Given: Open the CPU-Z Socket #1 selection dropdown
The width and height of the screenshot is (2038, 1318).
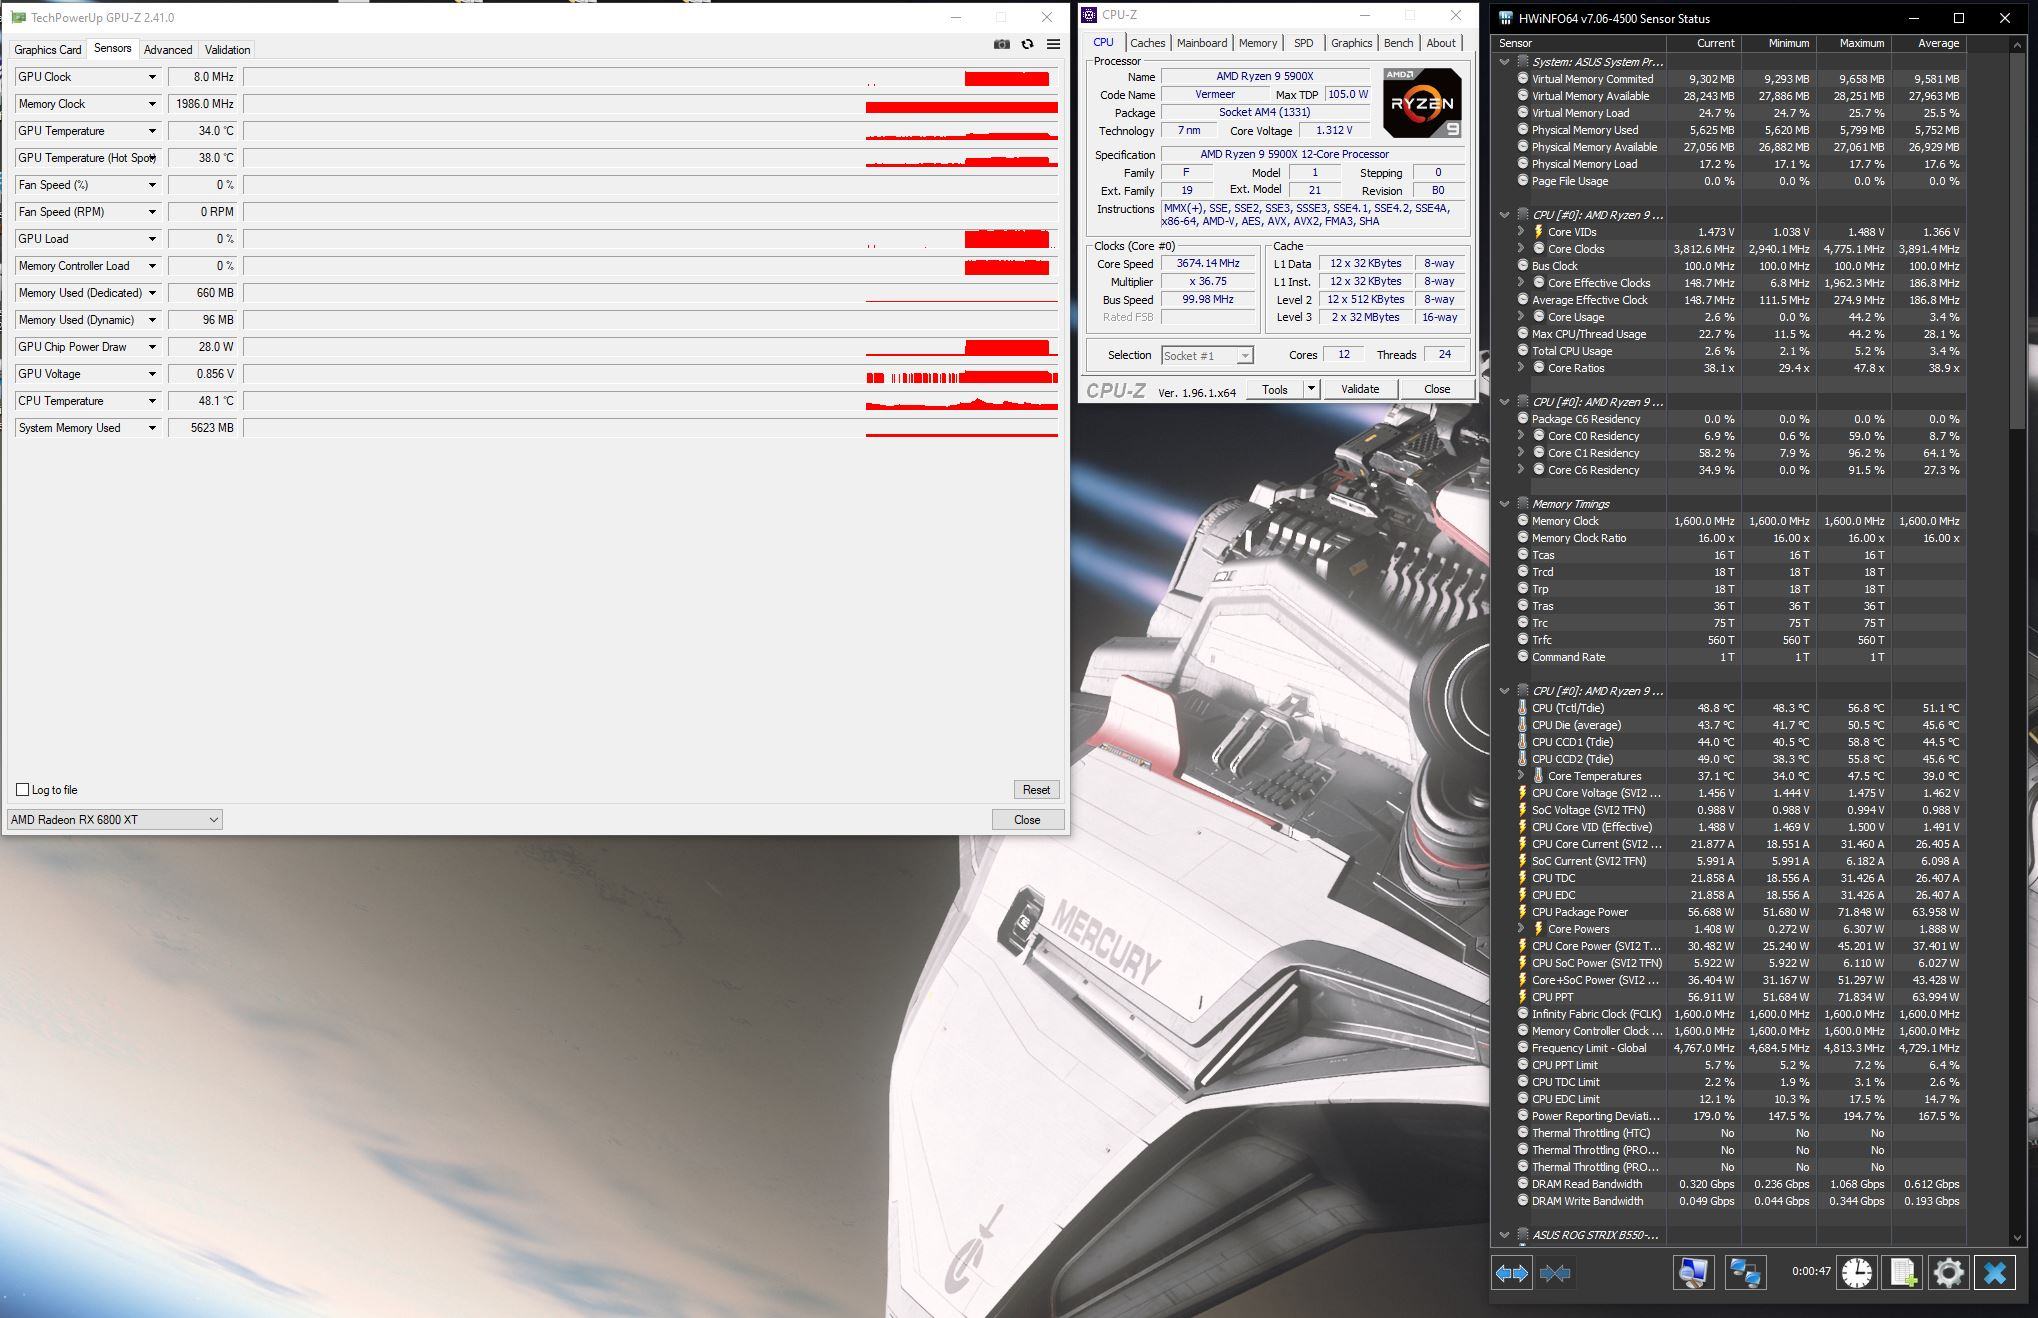Looking at the screenshot, I should point(1207,356).
